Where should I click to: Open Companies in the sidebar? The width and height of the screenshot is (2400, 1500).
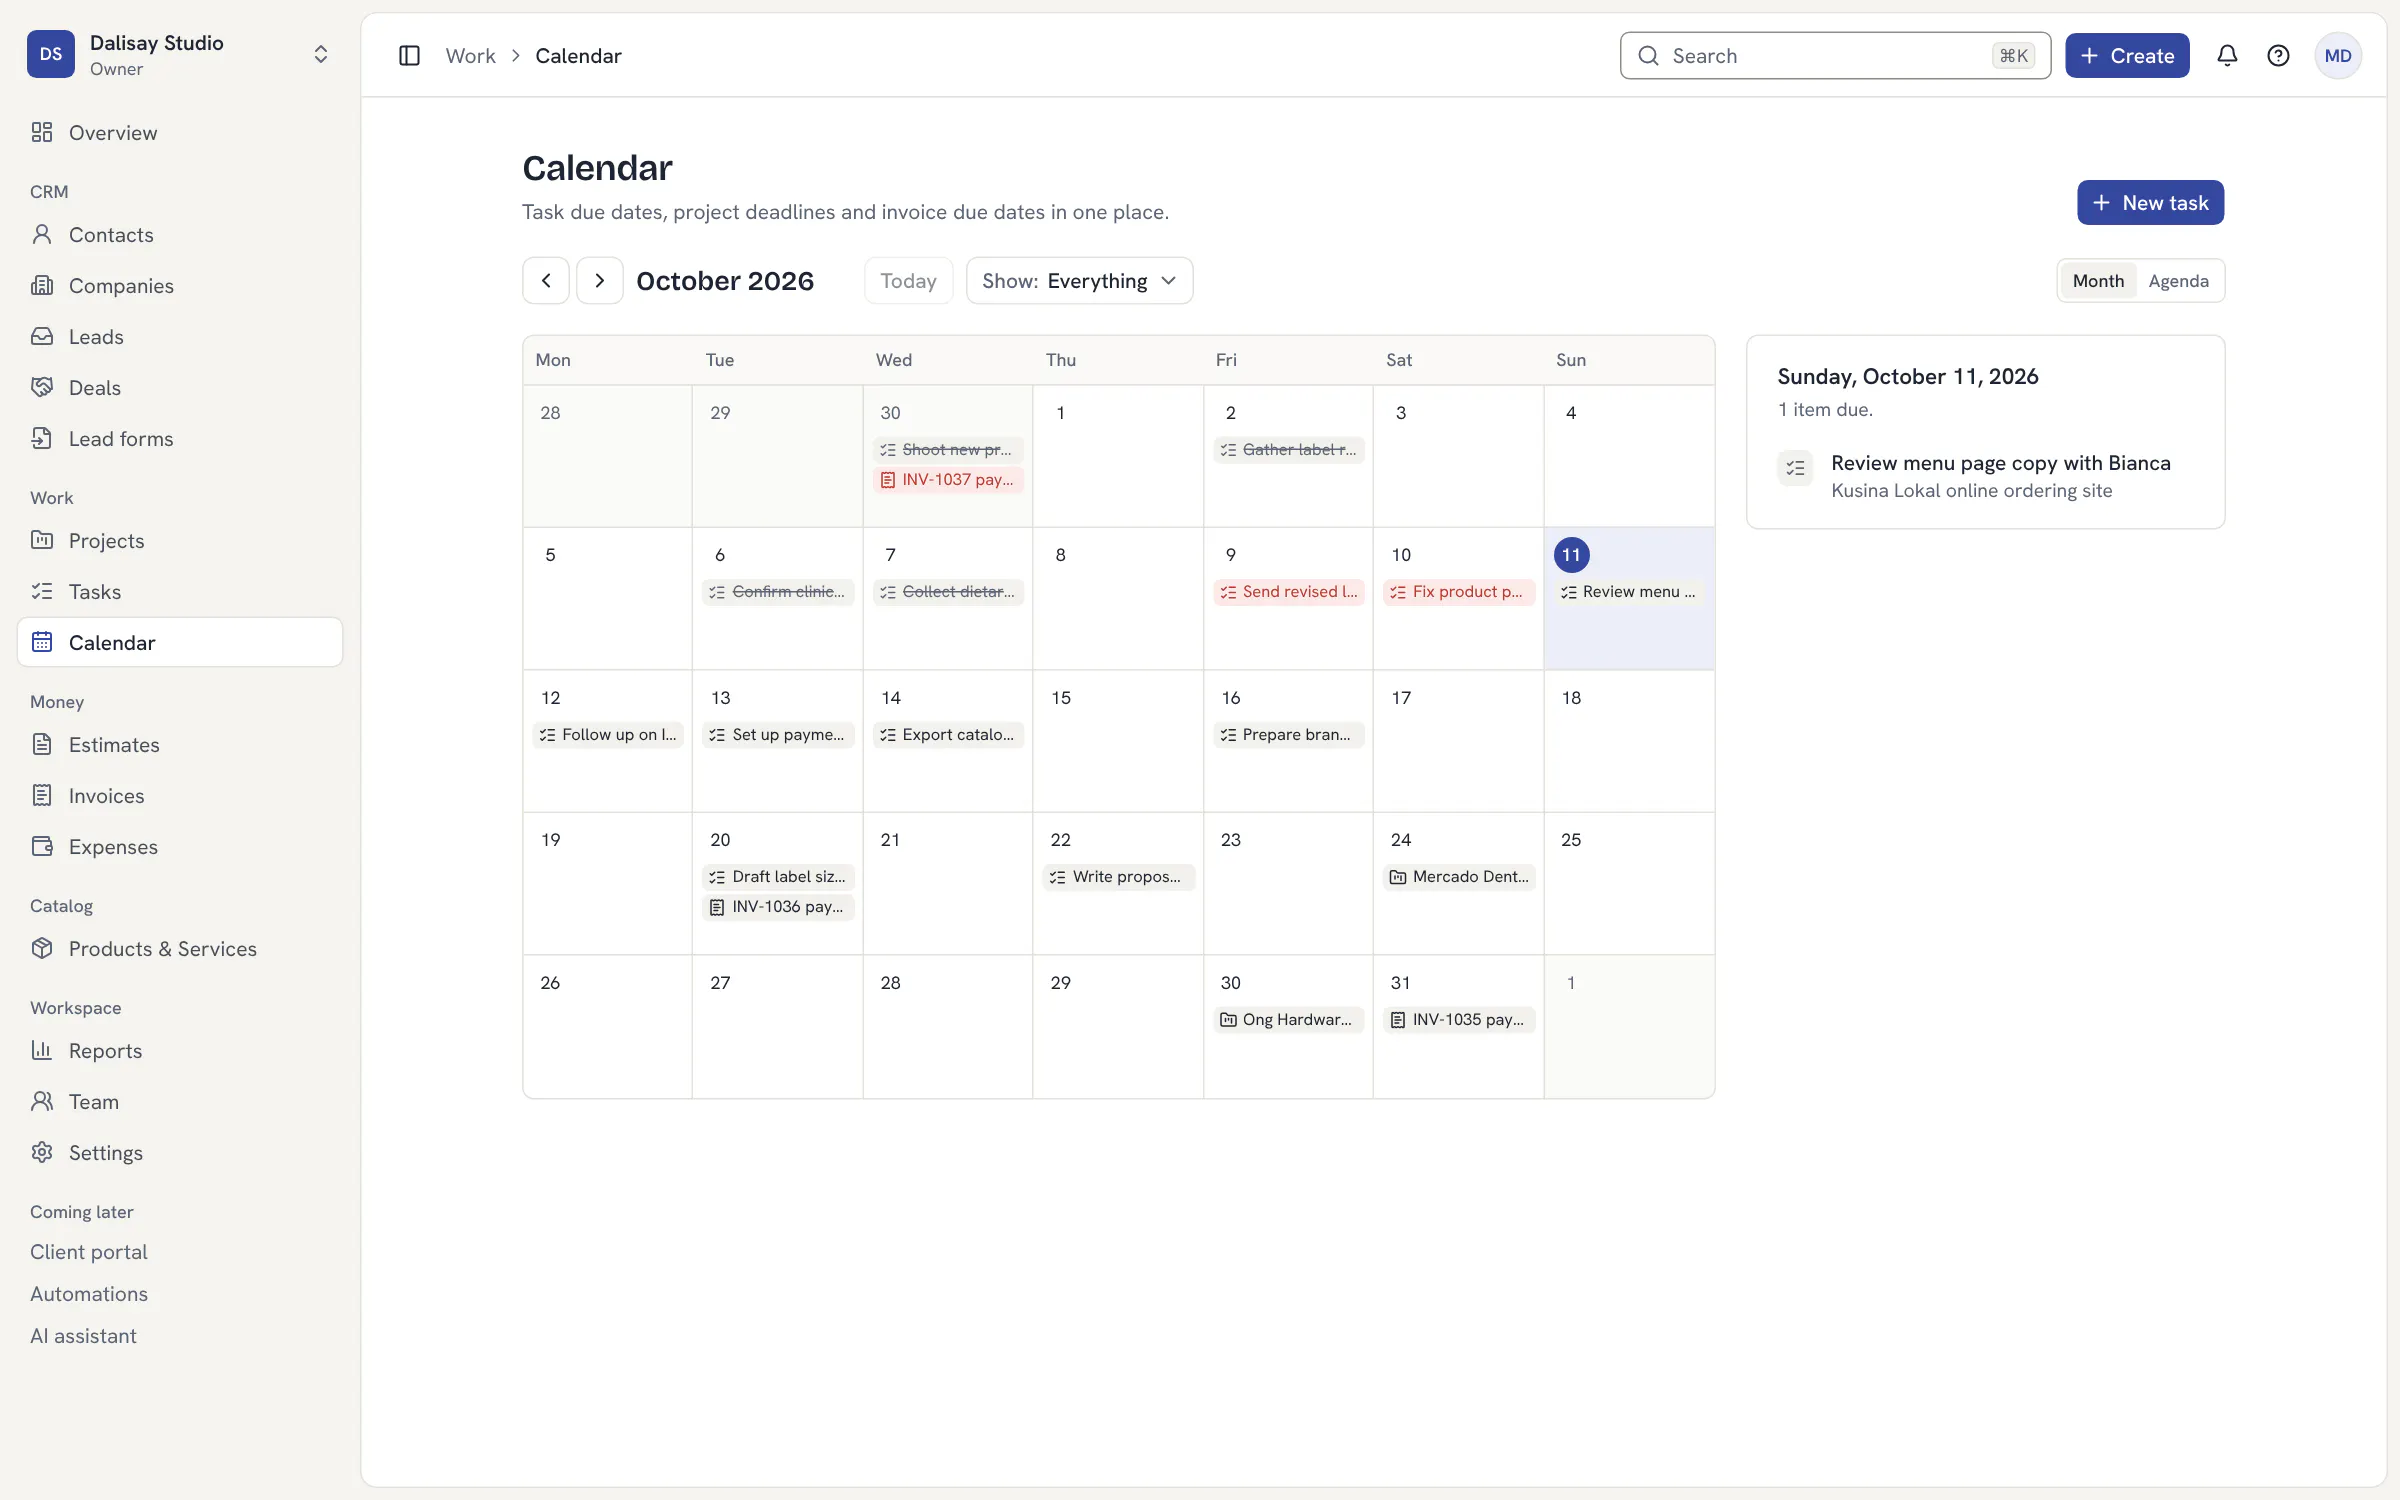point(180,286)
